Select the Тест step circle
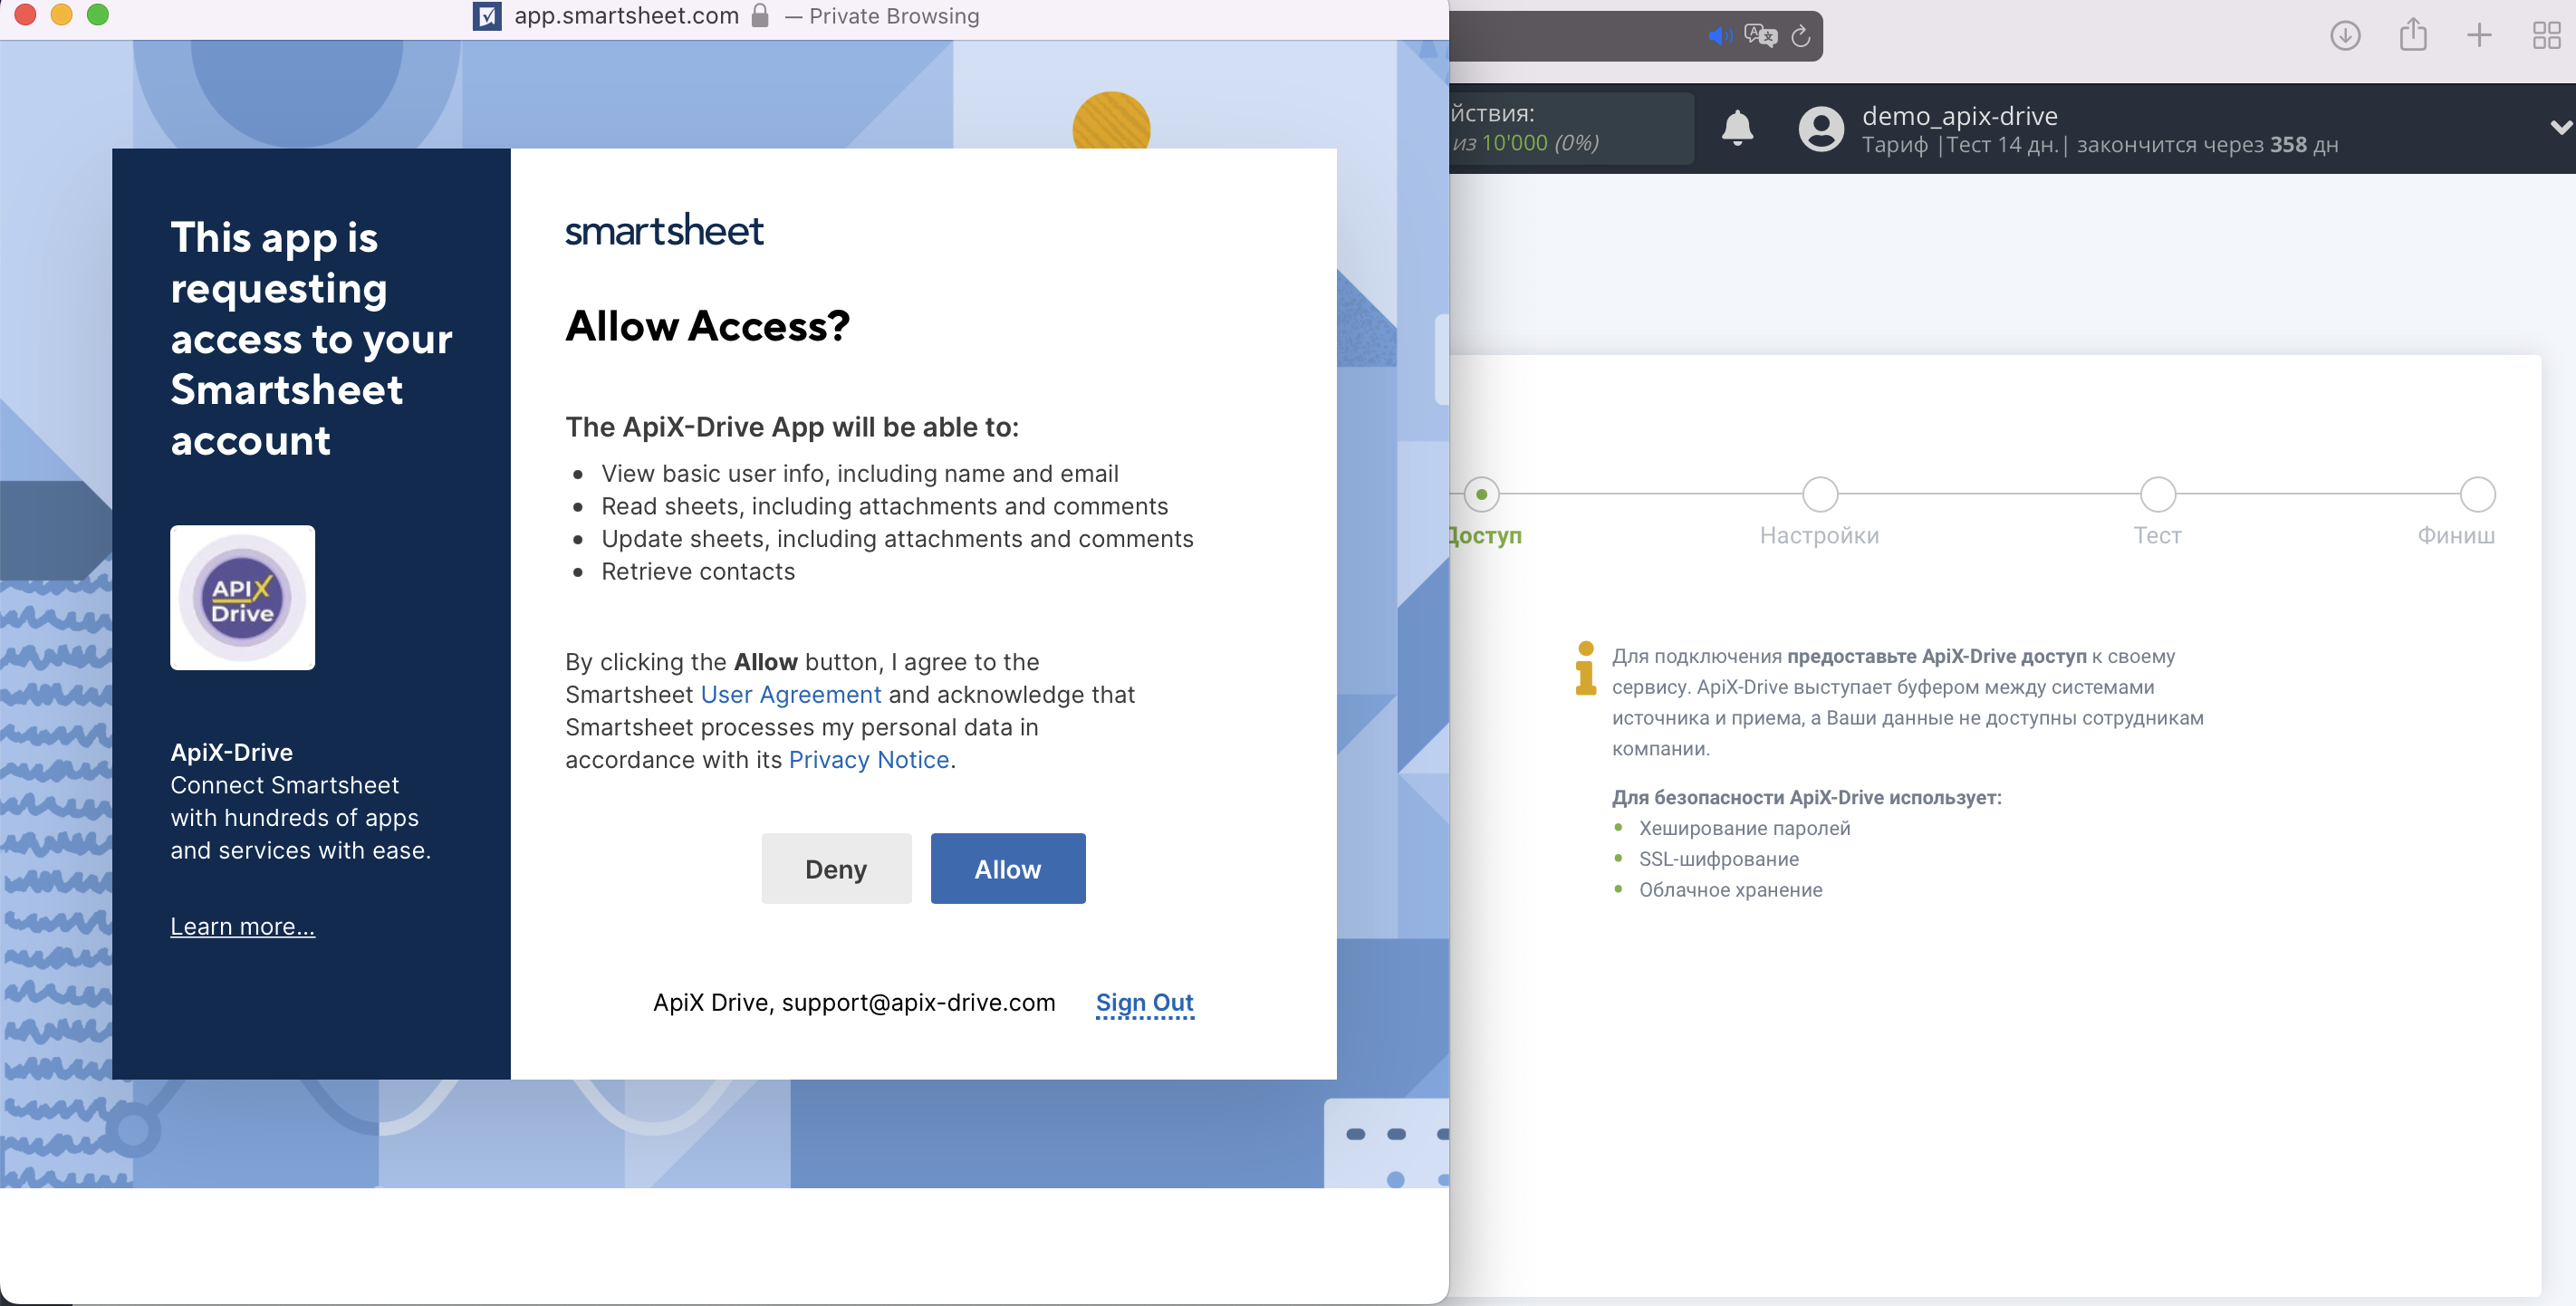 [2158, 494]
